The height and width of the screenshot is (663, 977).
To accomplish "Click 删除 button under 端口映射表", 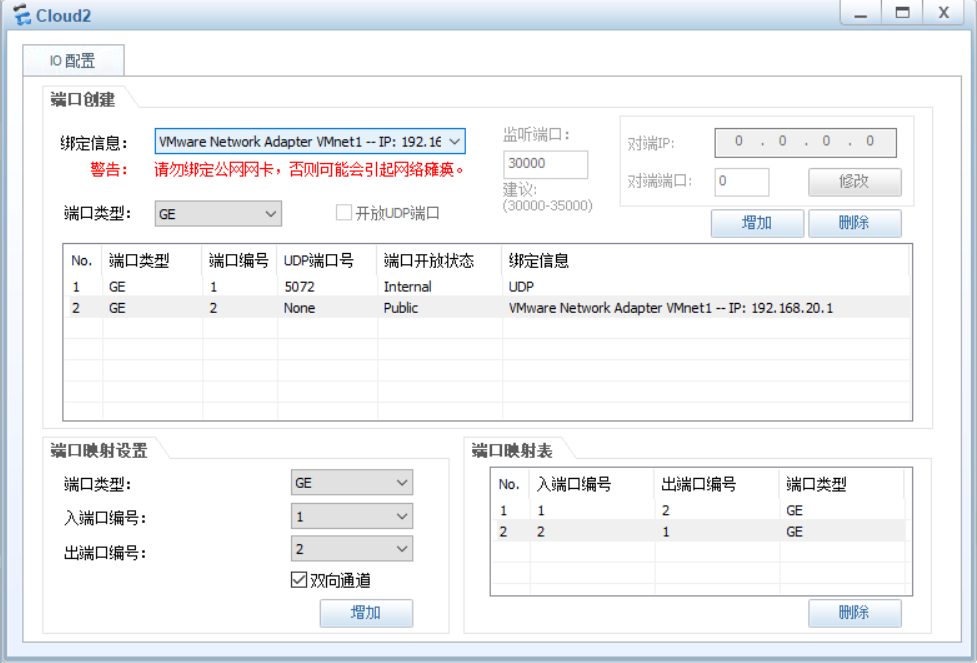I will 854,613.
